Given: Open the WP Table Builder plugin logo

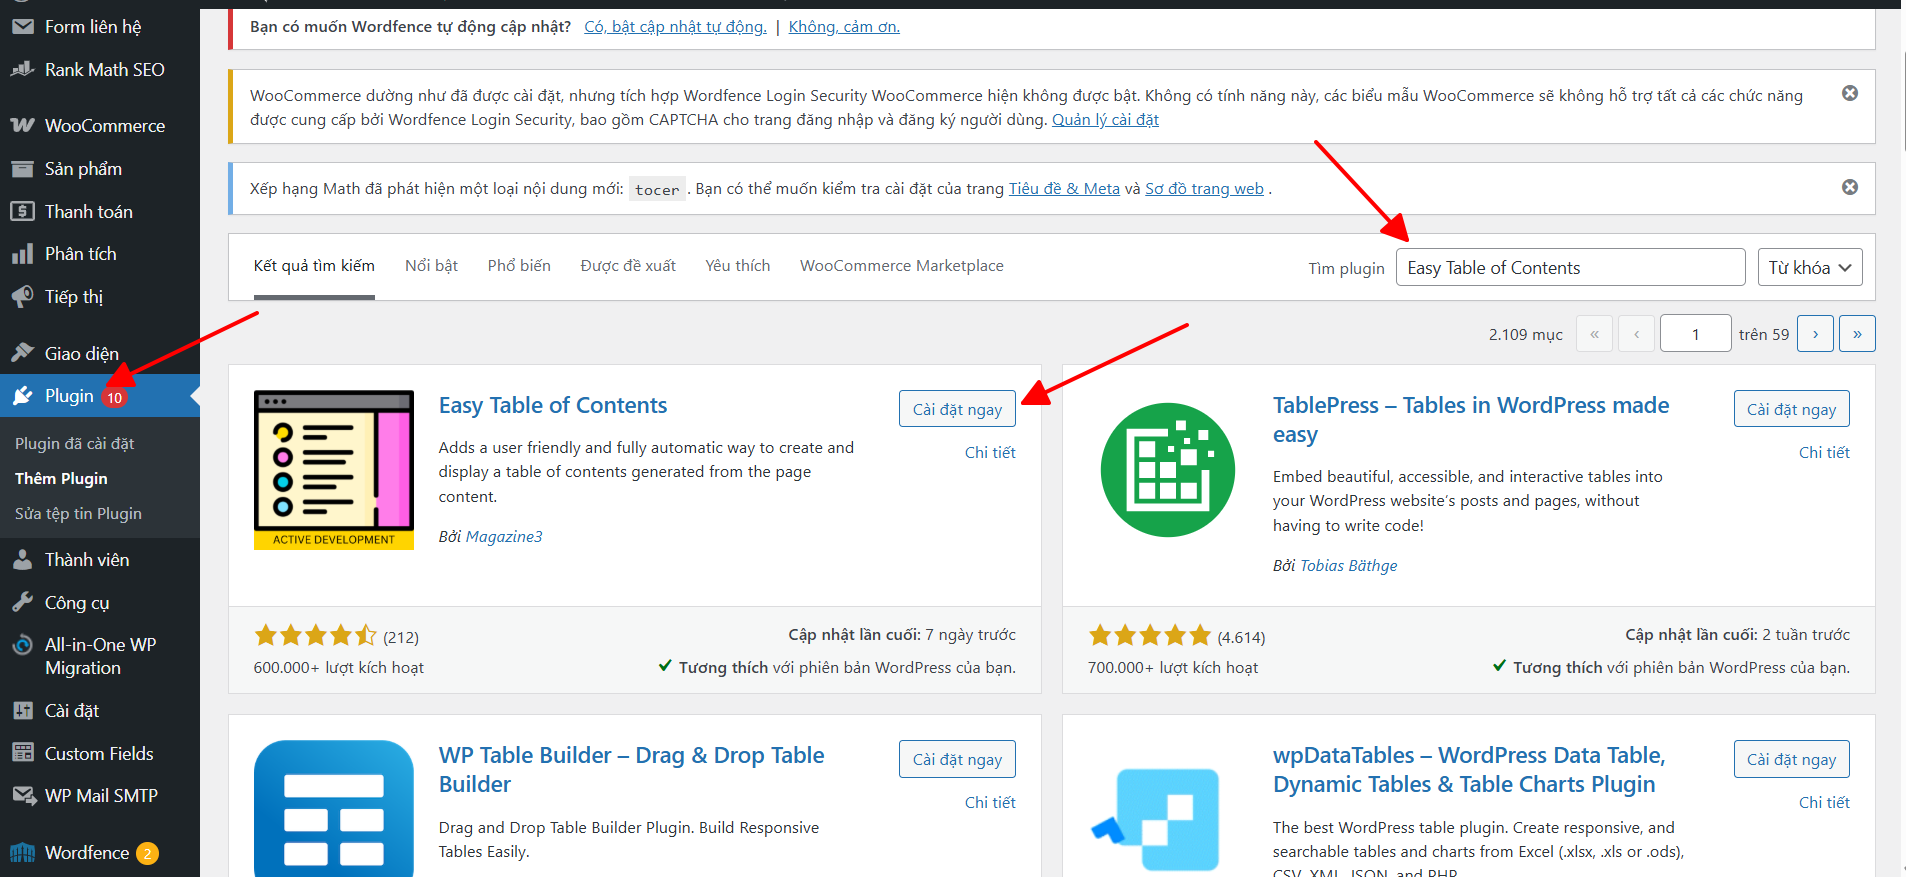Looking at the screenshot, I should (x=334, y=808).
